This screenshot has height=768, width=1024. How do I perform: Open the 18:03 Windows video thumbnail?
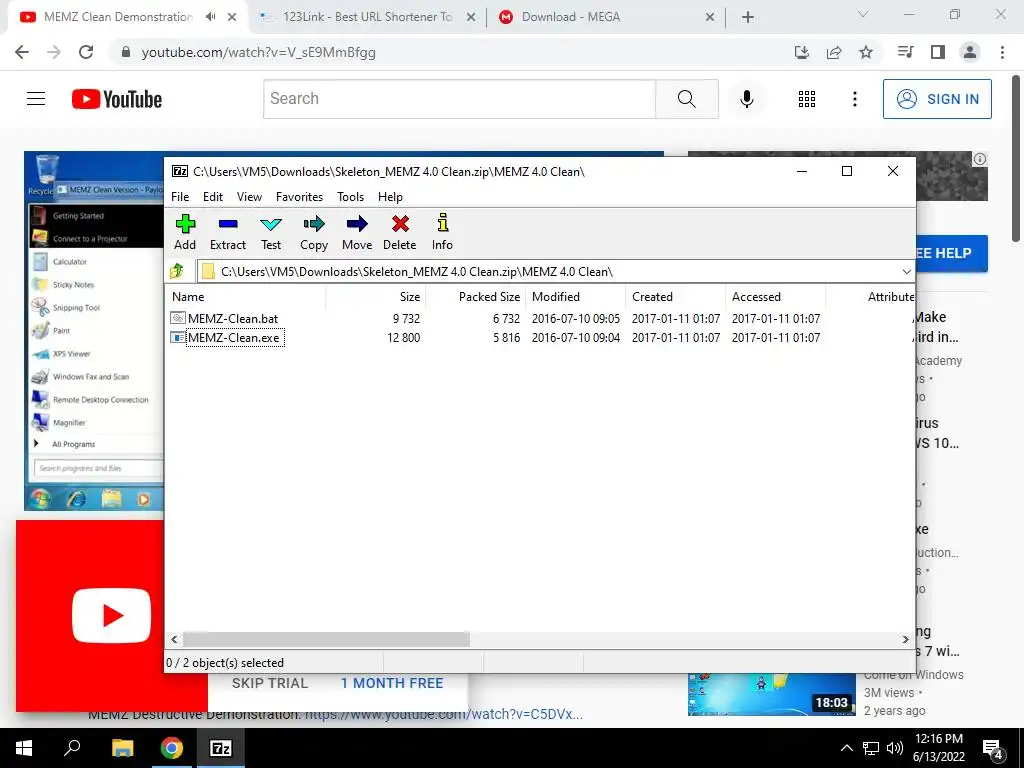coord(771,694)
